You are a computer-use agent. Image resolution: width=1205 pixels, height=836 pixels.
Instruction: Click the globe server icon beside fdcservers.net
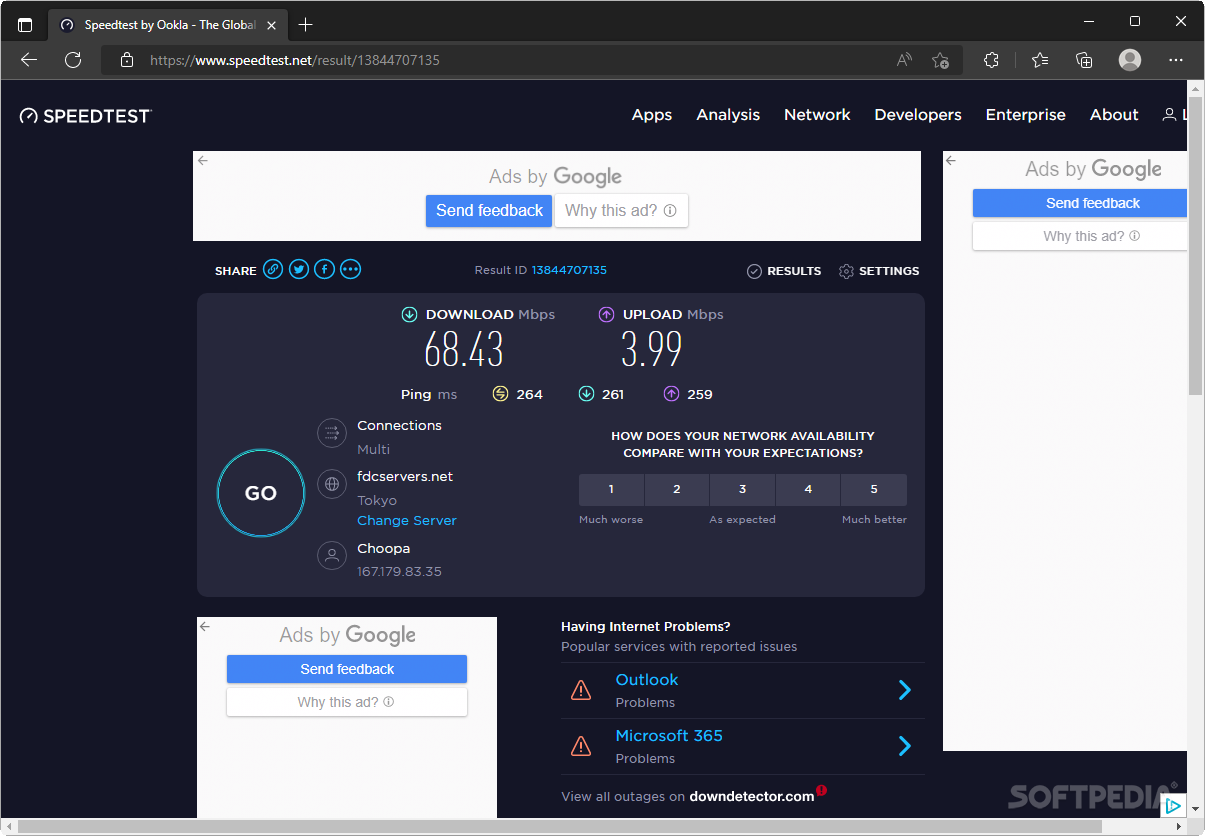[332, 484]
